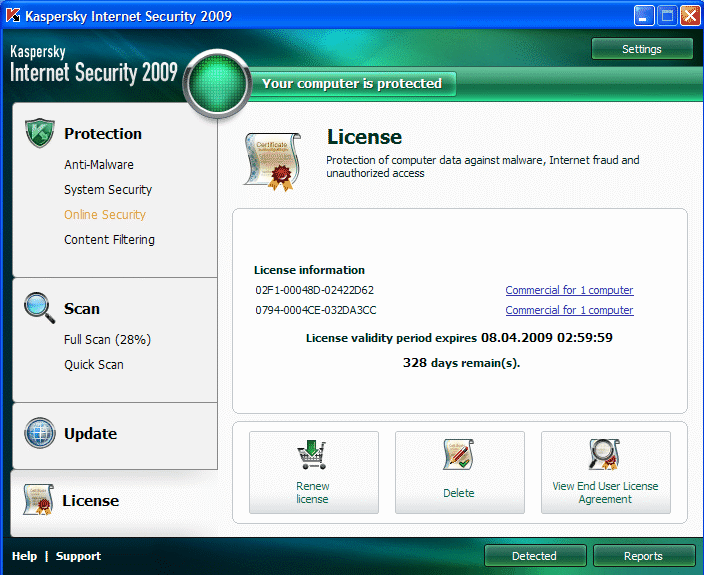Image resolution: width=704 pixels, height=575 pixels.
Task: Click the 'License information' heading
Action: (x=309, y=270)
